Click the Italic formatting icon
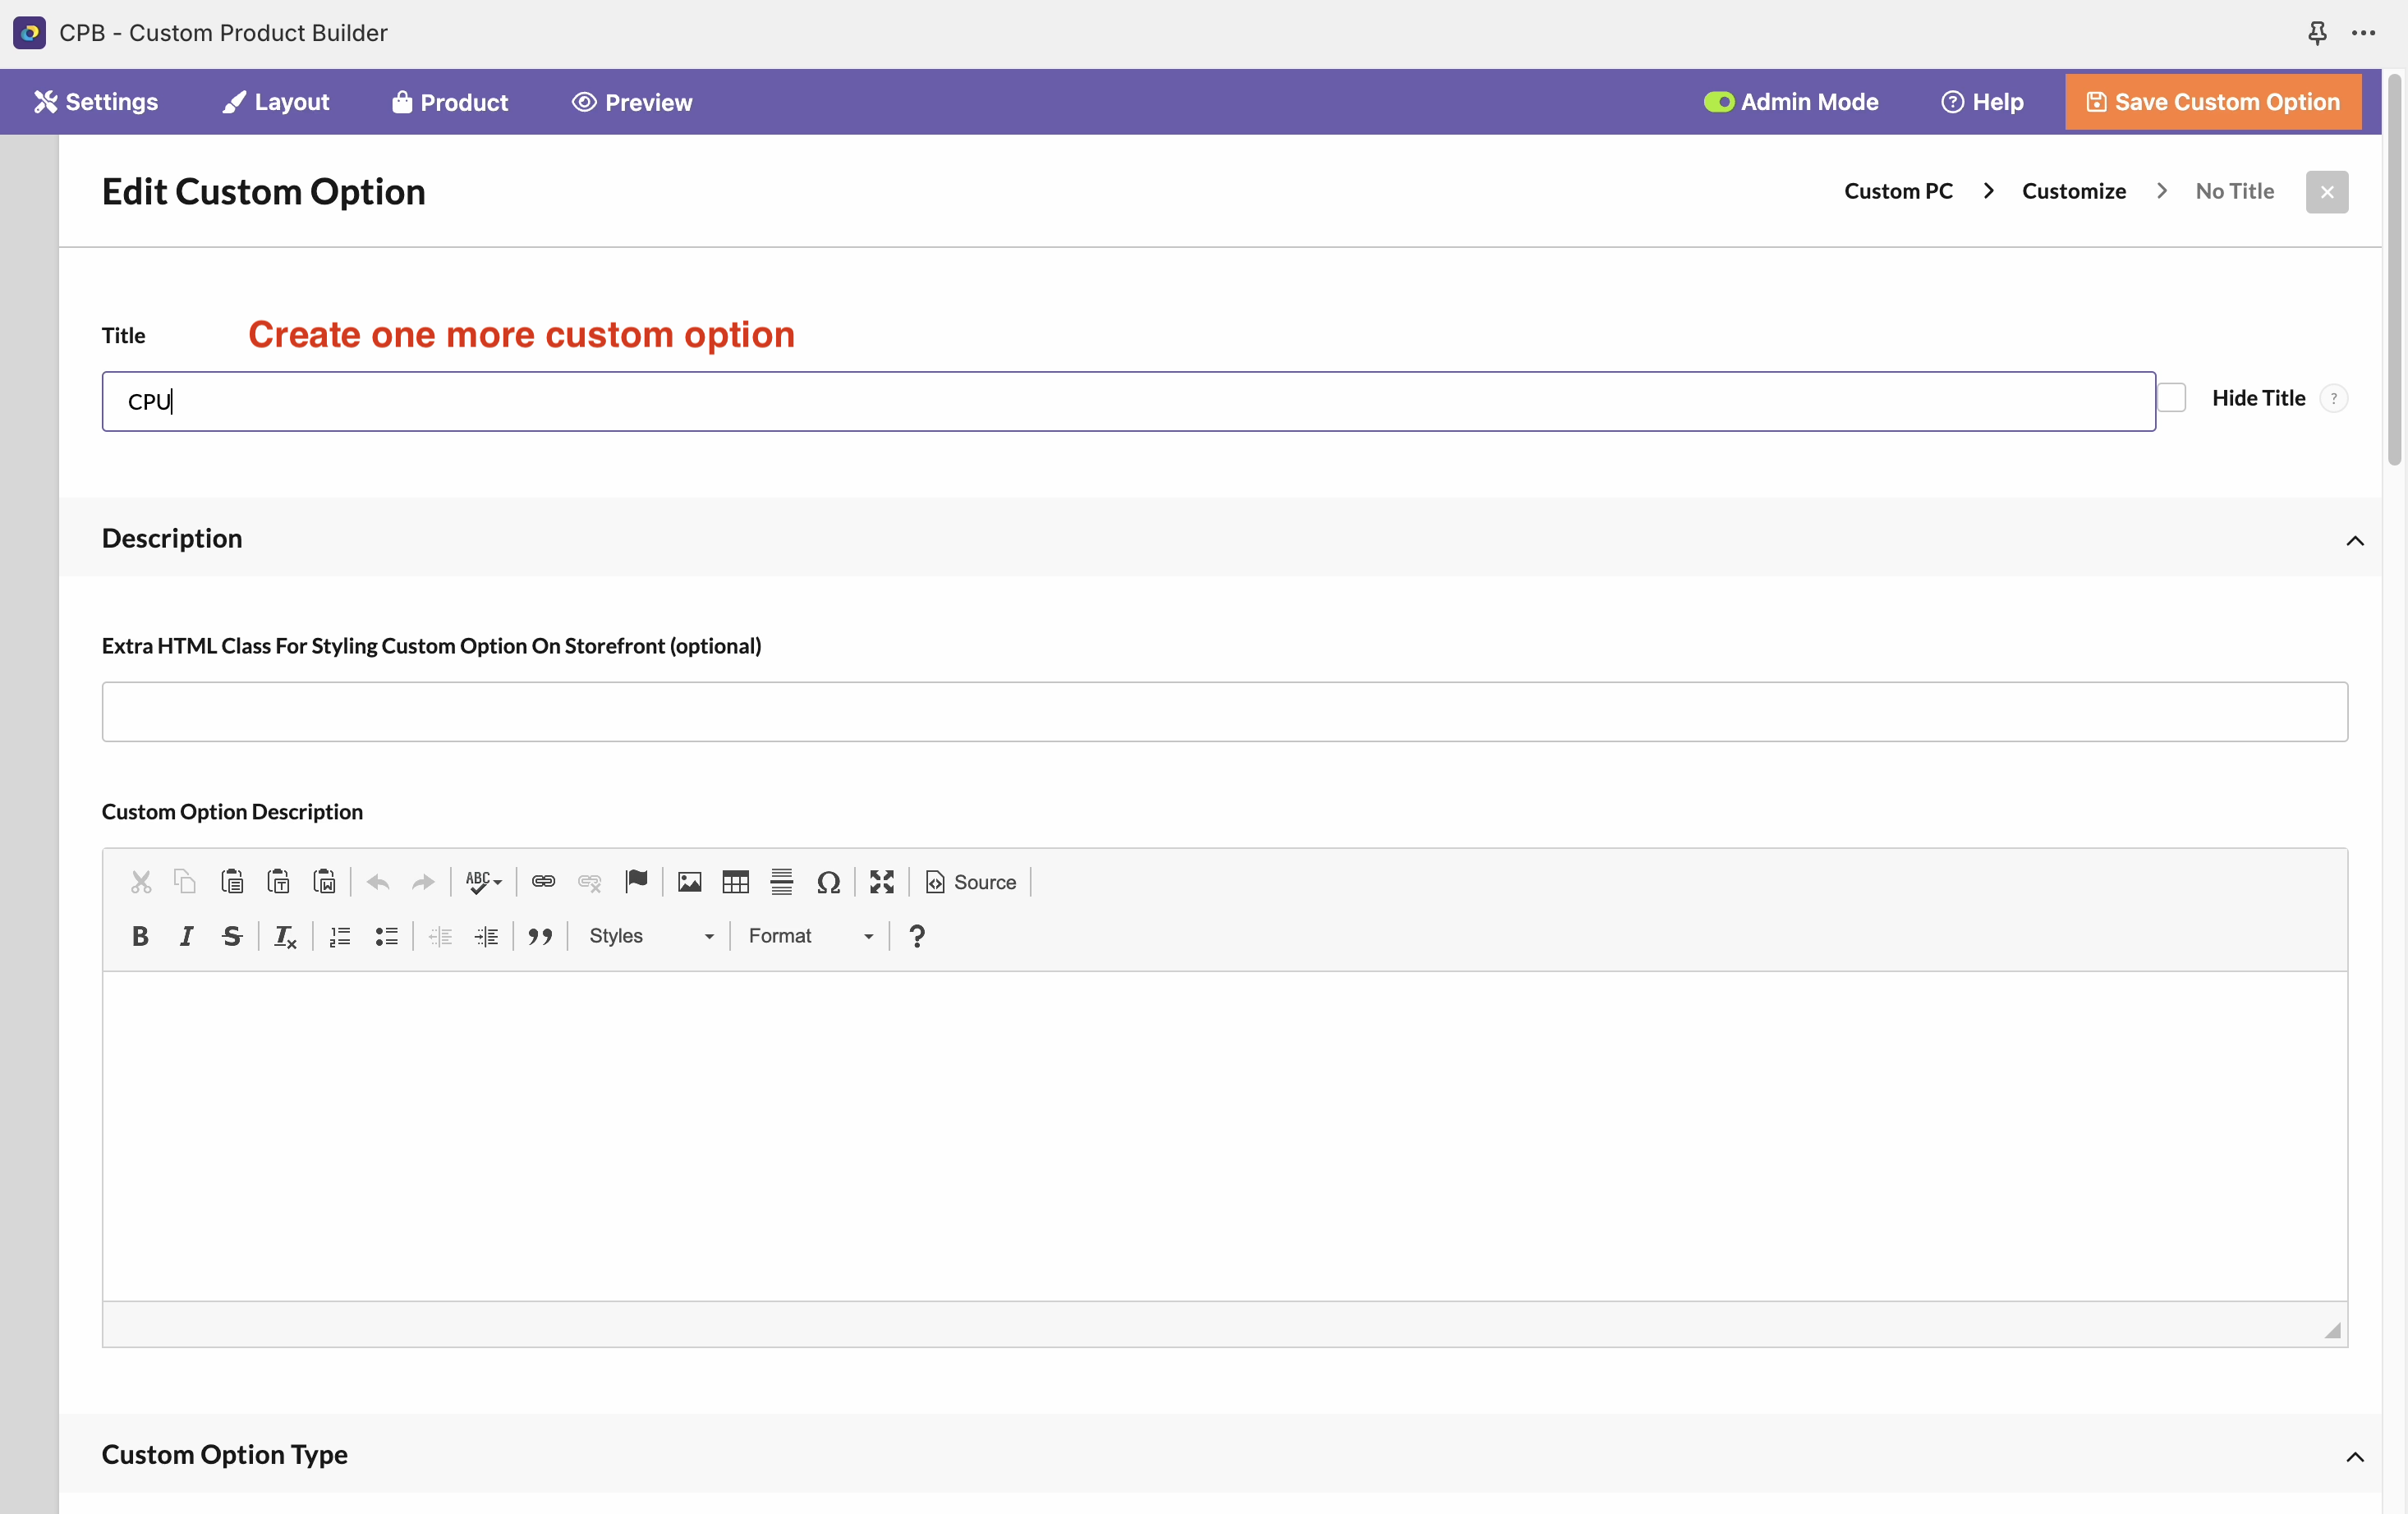2408x1514 pixels. 186,936
